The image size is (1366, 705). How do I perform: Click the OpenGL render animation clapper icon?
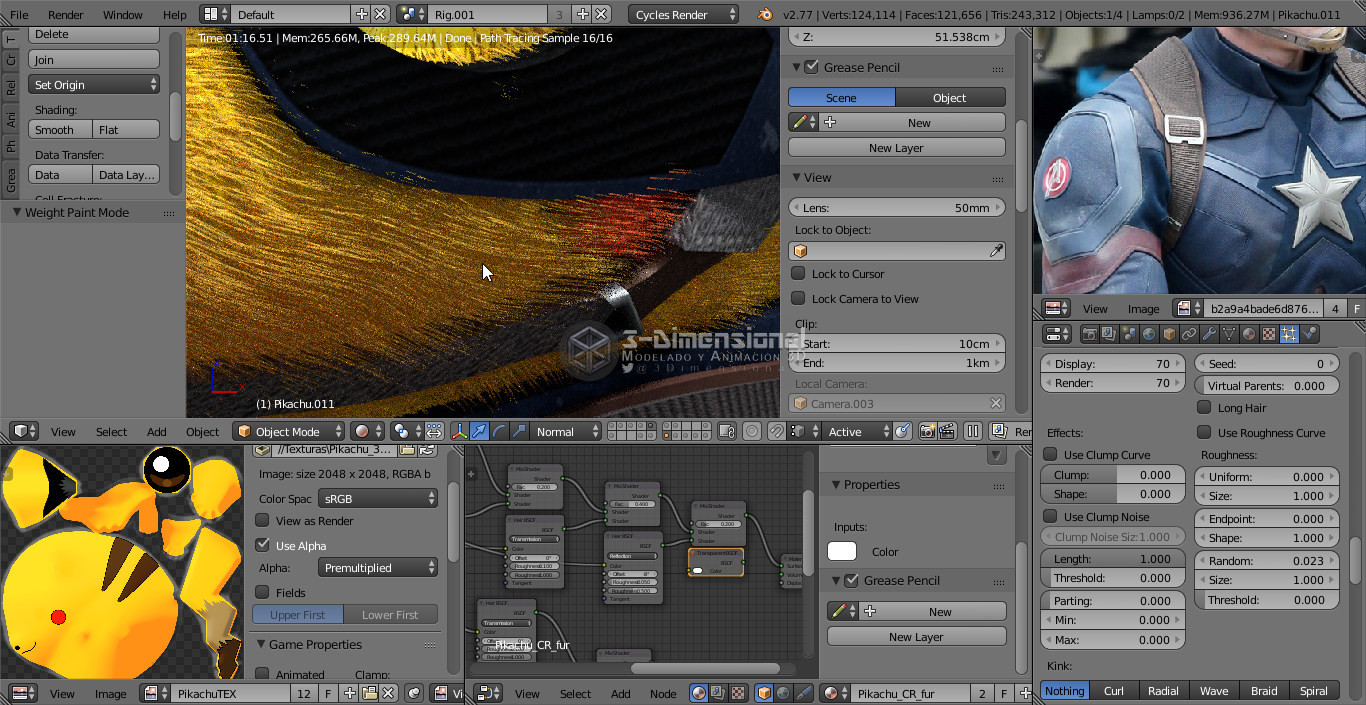click(x=947, y=431)
